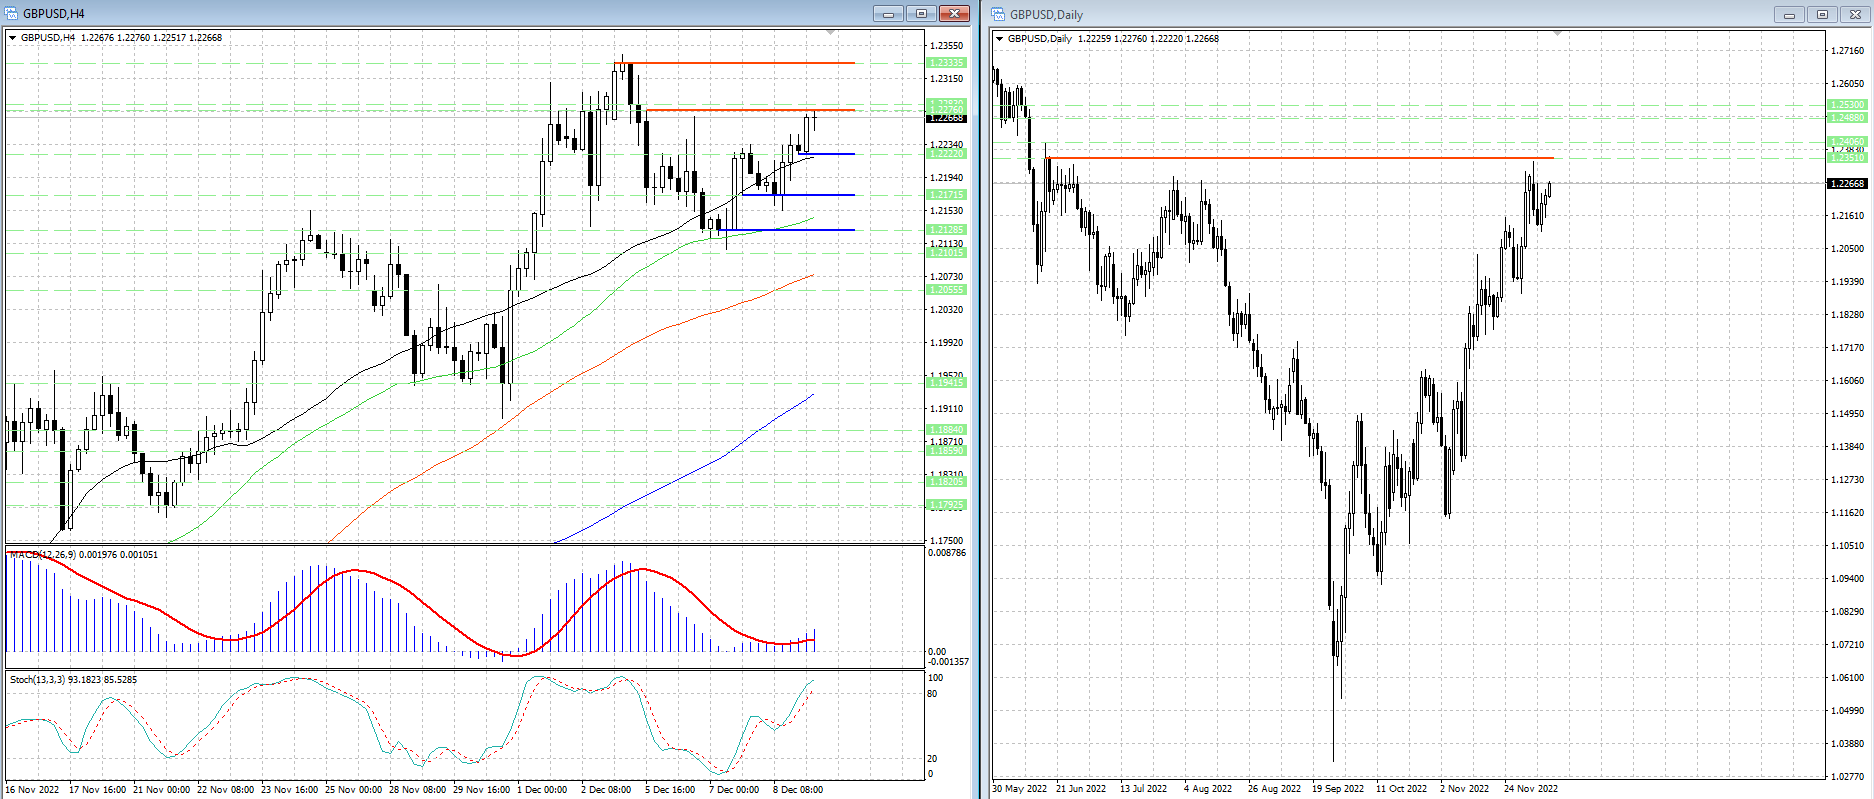Click the 1 Dec 00:00 time label
Screen dimensions: 1874x799
(542, 790)
